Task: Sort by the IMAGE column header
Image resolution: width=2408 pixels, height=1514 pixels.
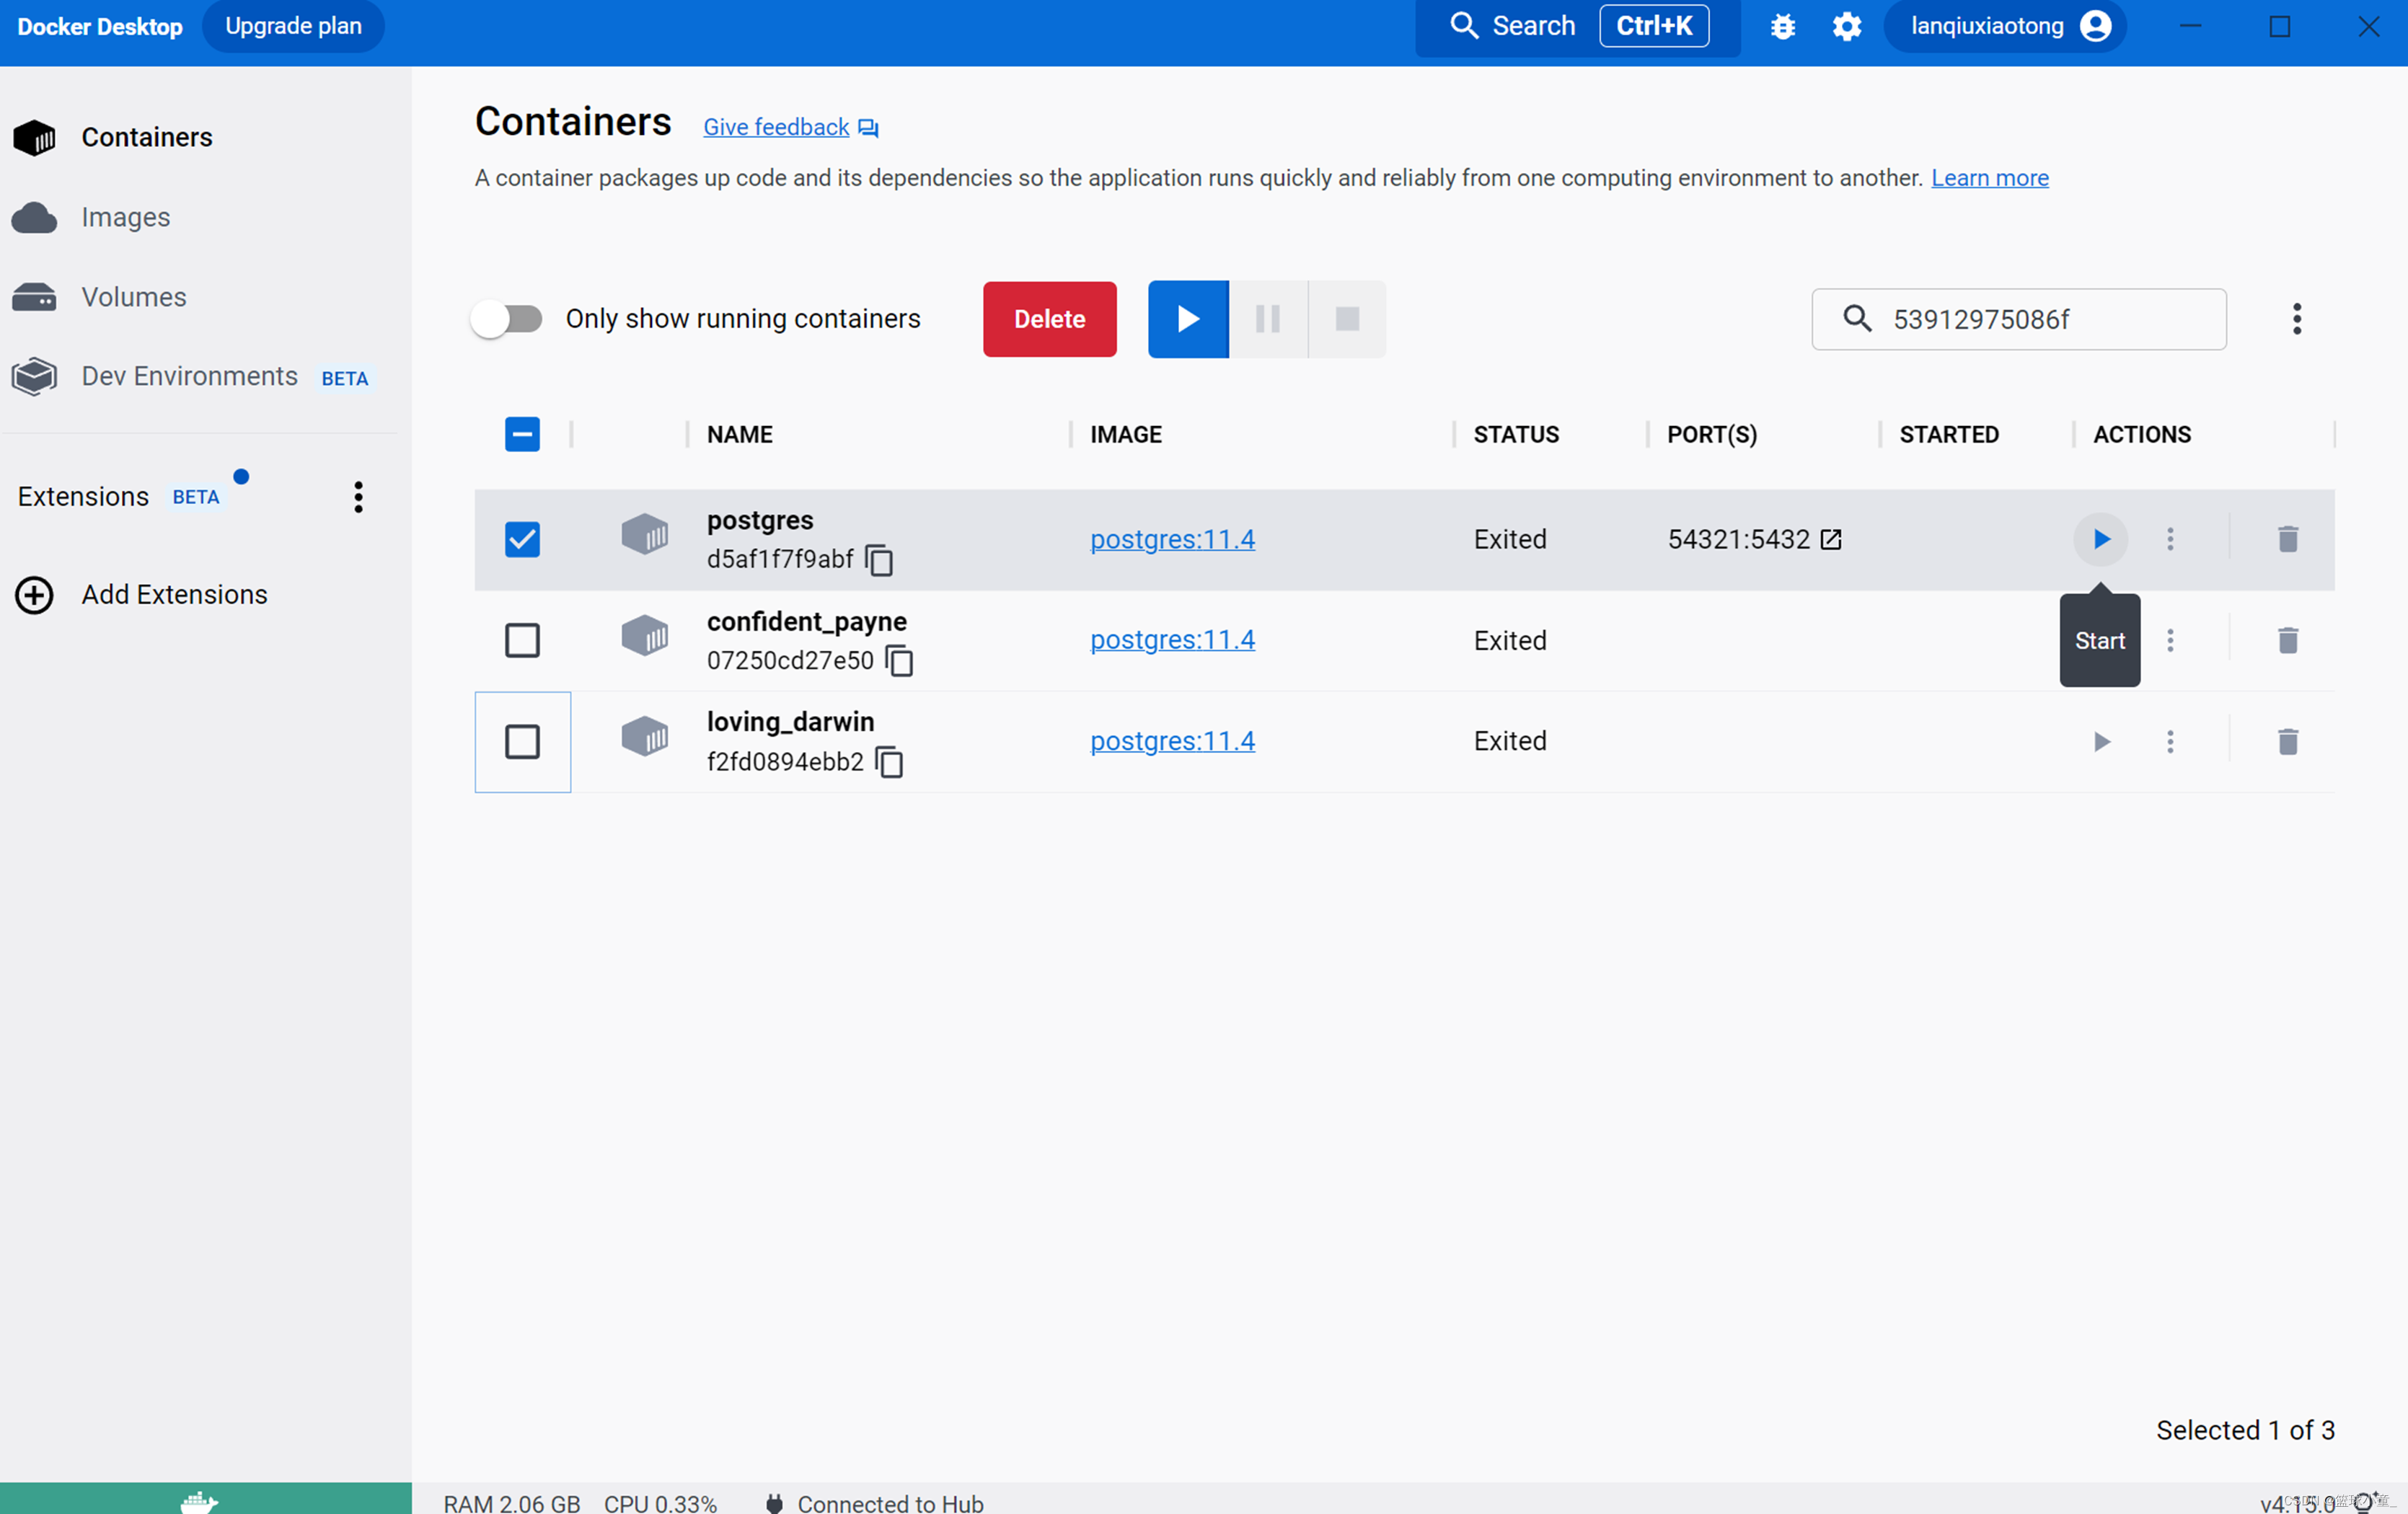Action: pyautogui.click(x=1126, y=434)
